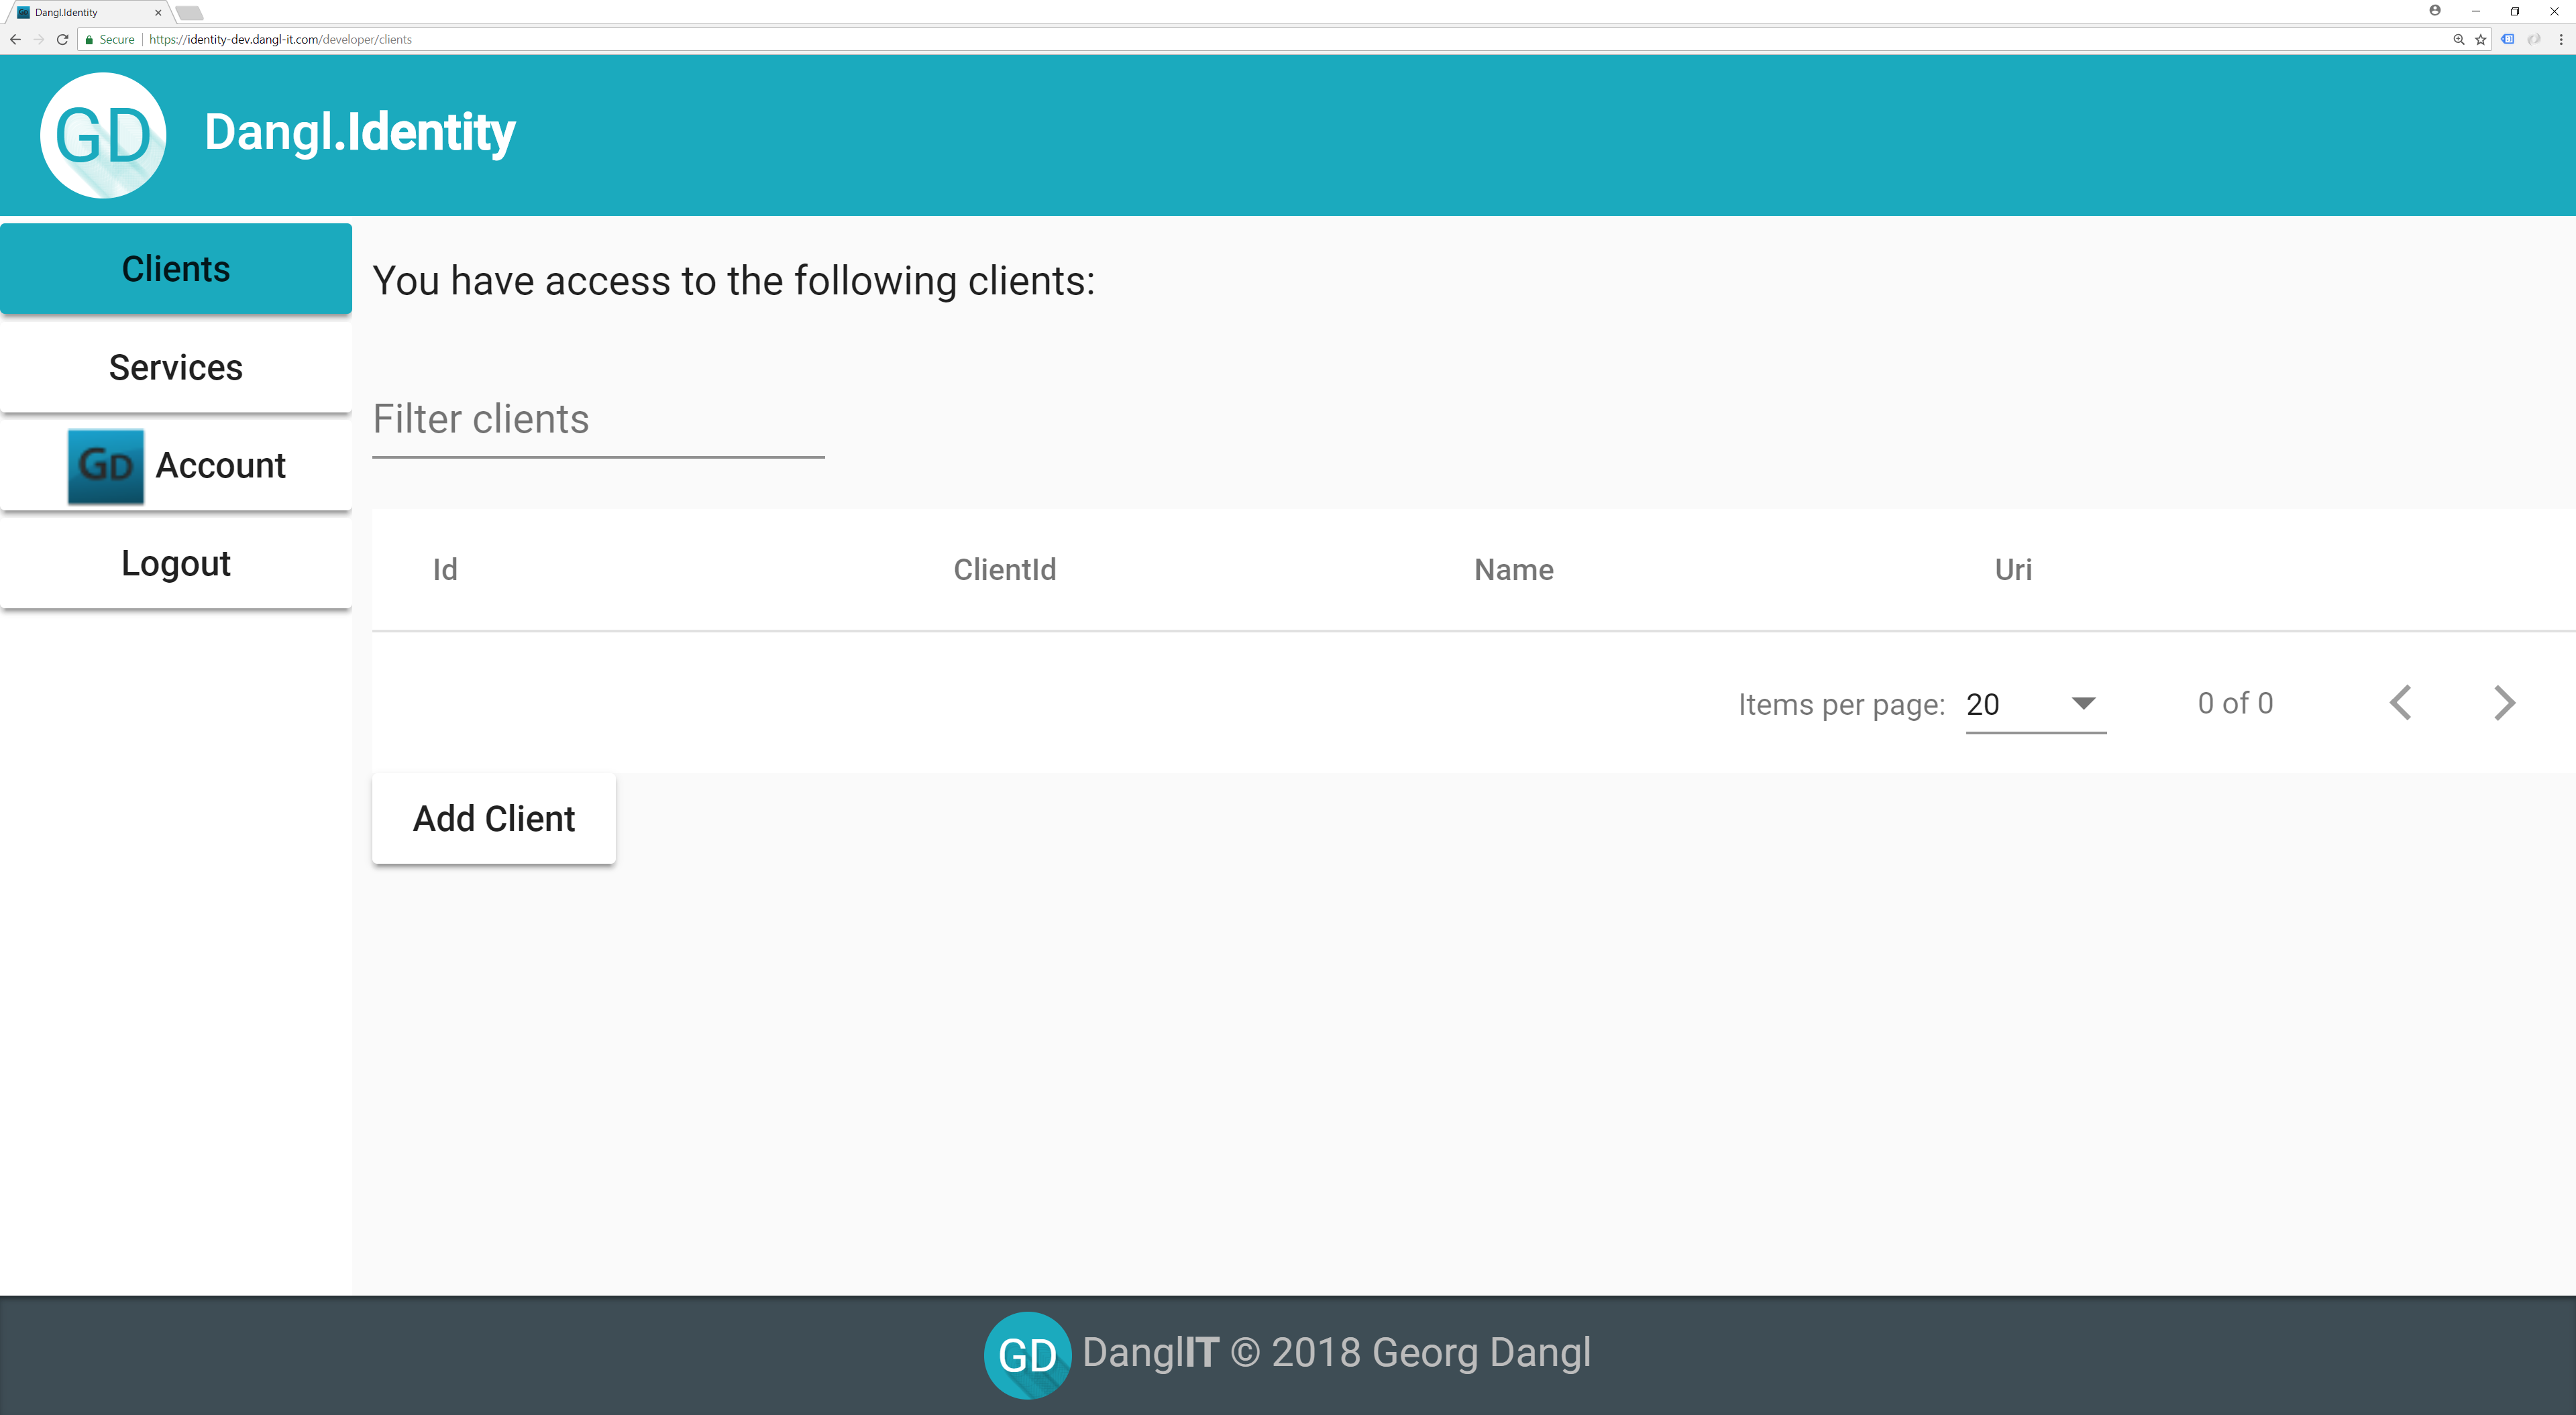Click Logout in the sidebar
Viewport: 2576px width, 1415px height.
tap(176, 563)
